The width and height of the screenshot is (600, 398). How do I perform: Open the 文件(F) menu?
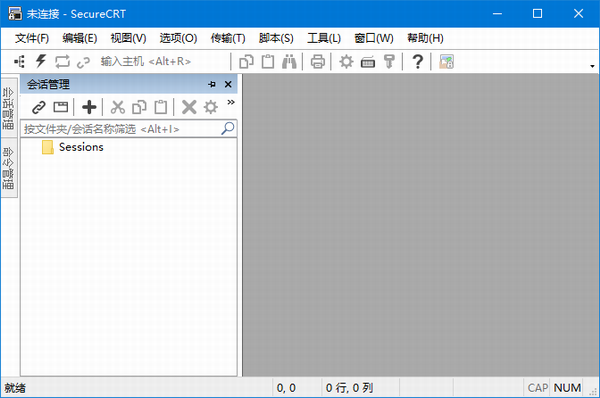[x=32, y=38]
